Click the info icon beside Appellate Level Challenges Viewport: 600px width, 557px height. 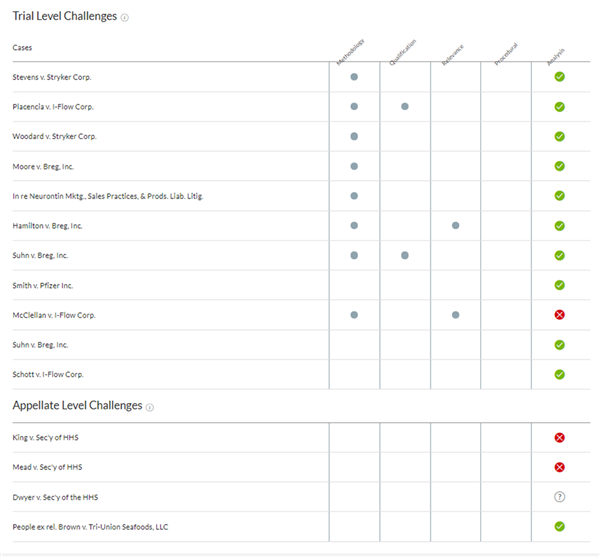[x=150, y=407]
